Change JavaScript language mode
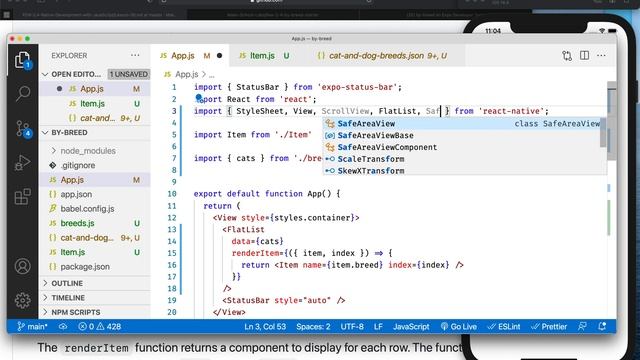Viewport: 640px width, 360px height. 411,327
